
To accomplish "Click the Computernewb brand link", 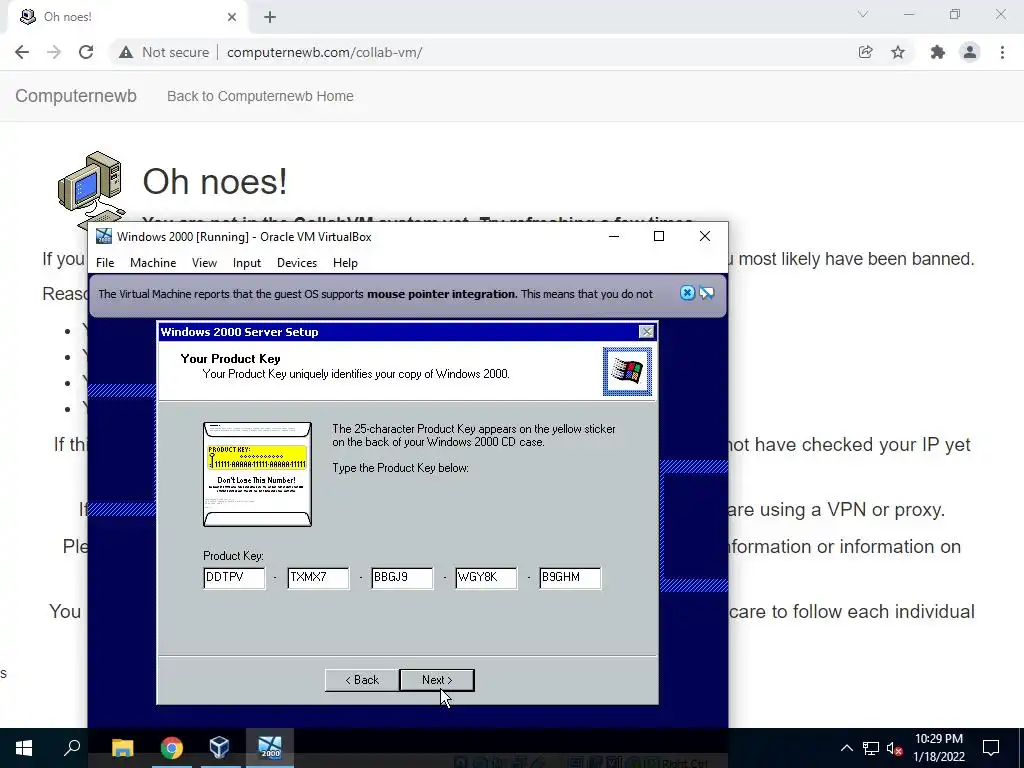I will (76, 96).
